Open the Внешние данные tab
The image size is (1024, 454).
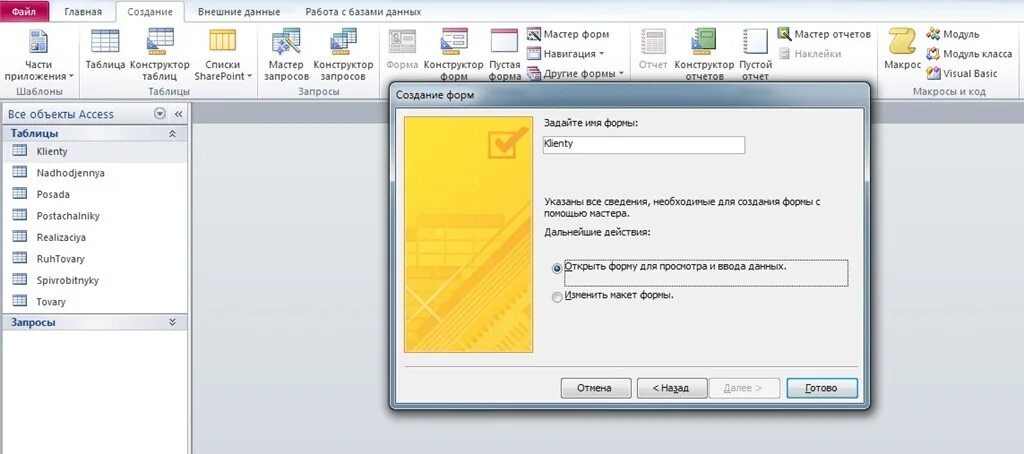pos(239,12)
